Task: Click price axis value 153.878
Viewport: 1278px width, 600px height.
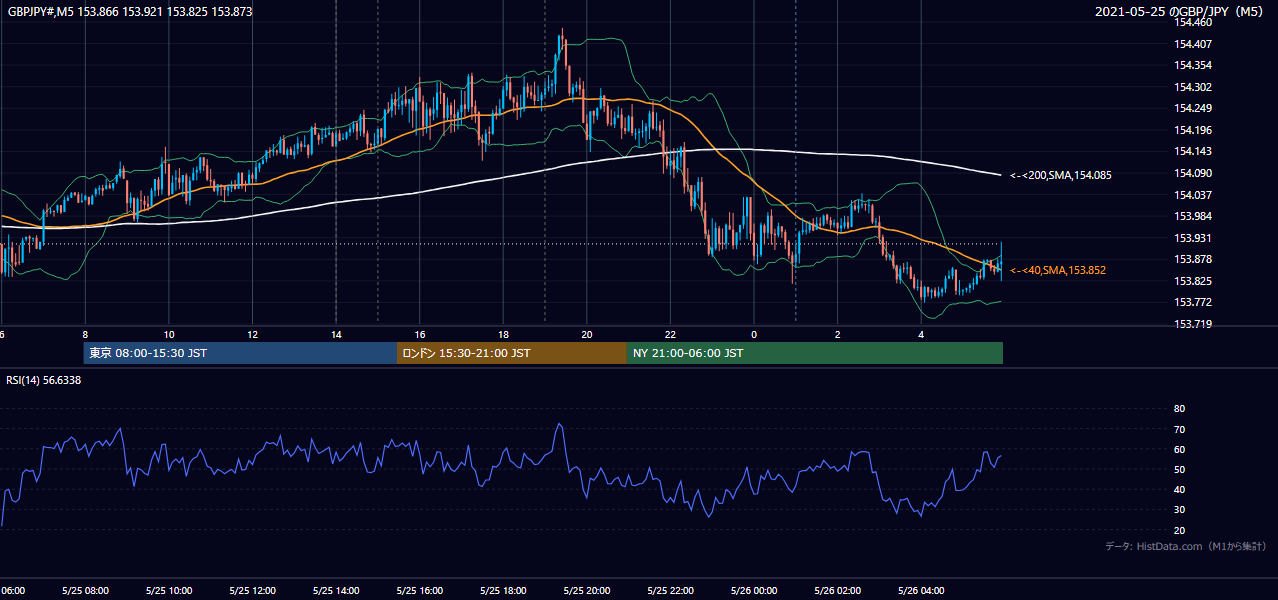Action: (x=1192, y=259)
